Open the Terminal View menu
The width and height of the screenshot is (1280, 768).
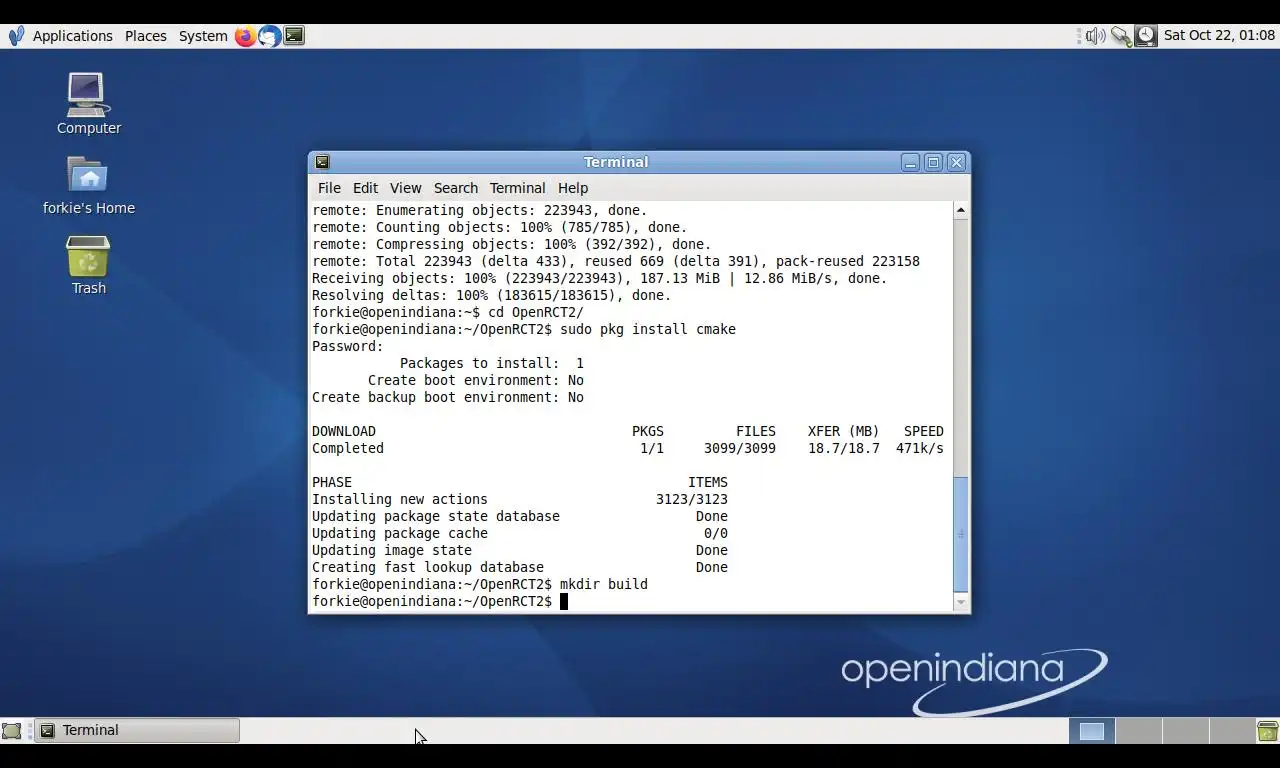pos(405,188)
